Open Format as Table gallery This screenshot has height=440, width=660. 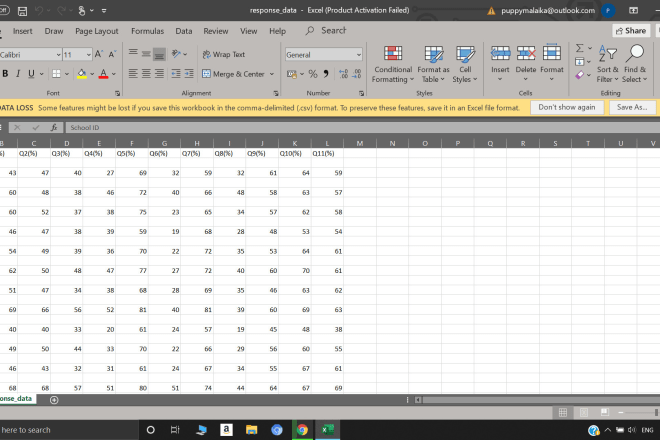coord(434,64)
